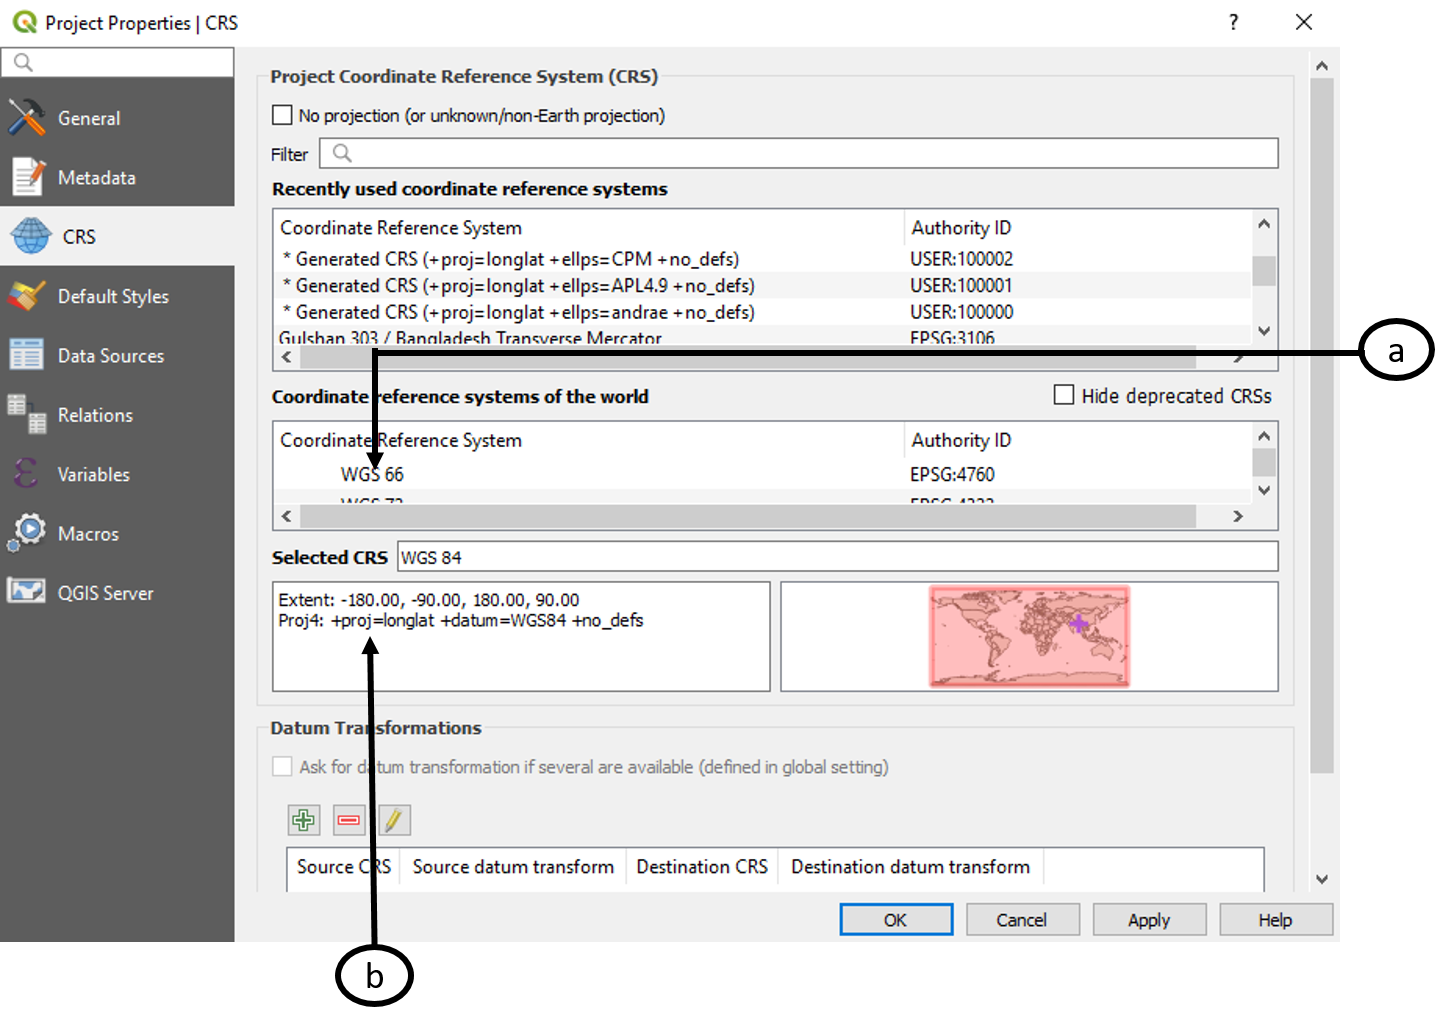
Task: Click the EPSG:4760 authority ID cell
Action: tap(953, 474)
